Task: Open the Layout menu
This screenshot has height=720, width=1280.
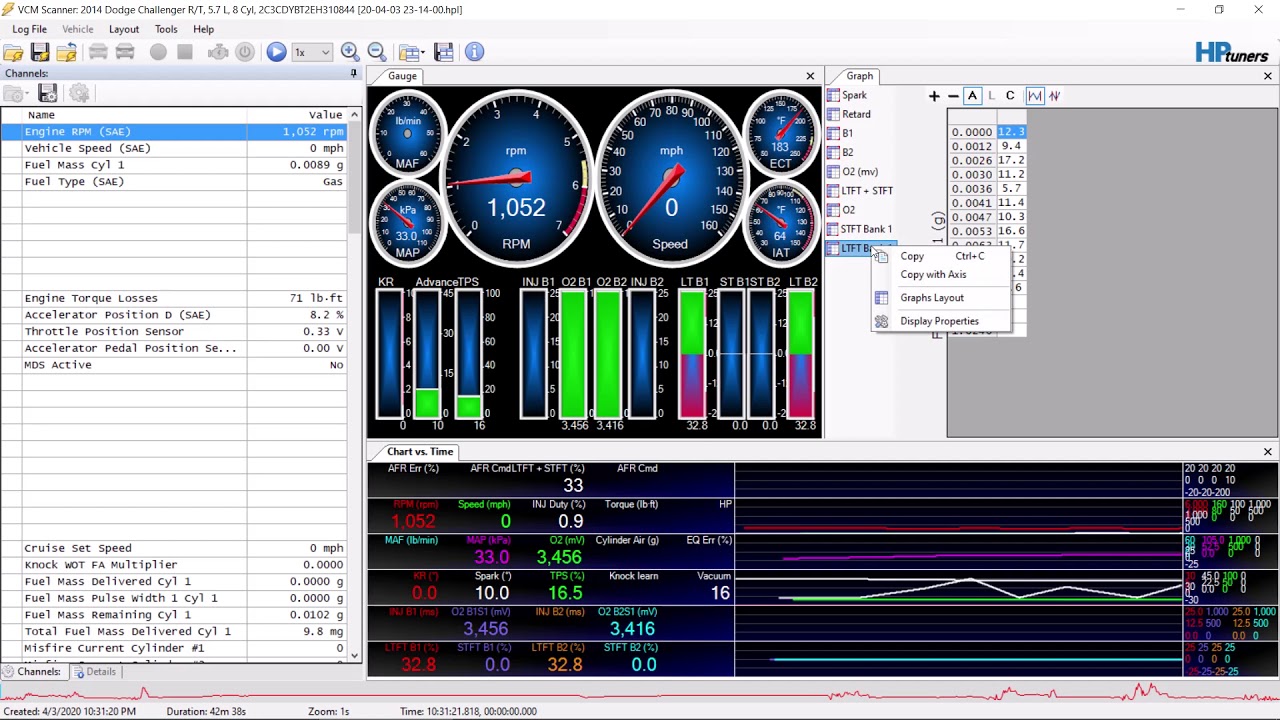Action: coord(124,29)
